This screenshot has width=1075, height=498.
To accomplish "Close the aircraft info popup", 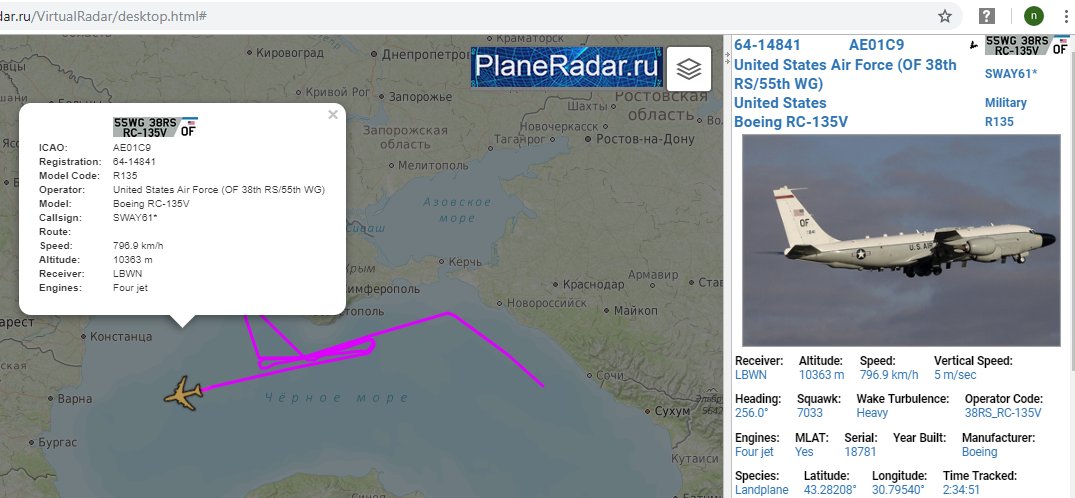I will click(x=333, y=114).
